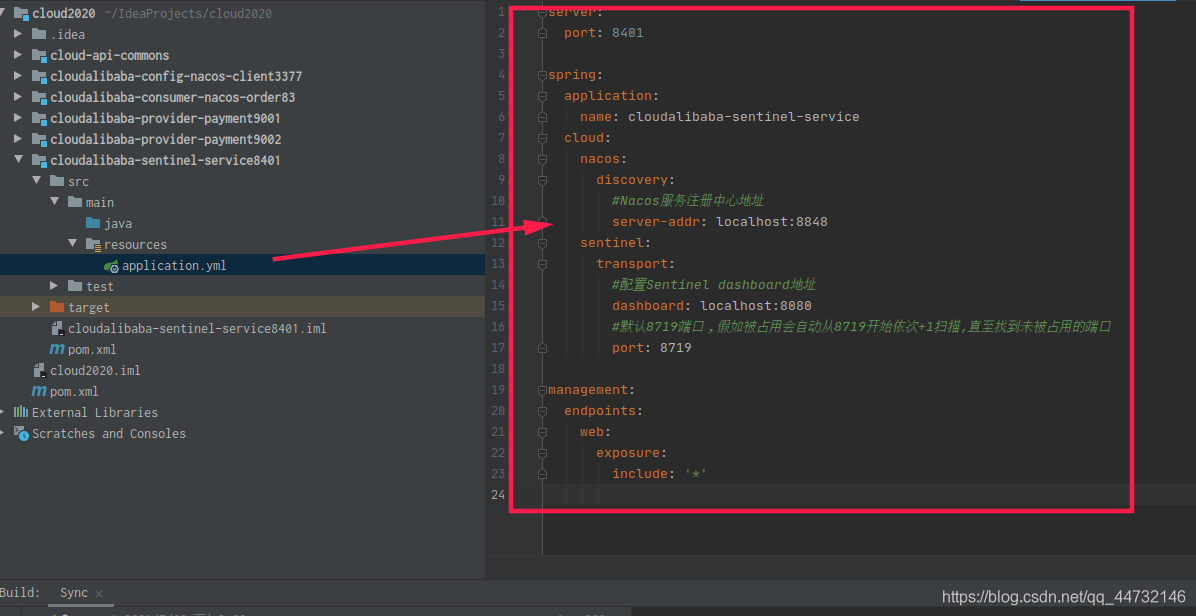Fold the exposure block at line 22
The height and width of the screenshot is (616, 1196).
(x=542, y=452)
